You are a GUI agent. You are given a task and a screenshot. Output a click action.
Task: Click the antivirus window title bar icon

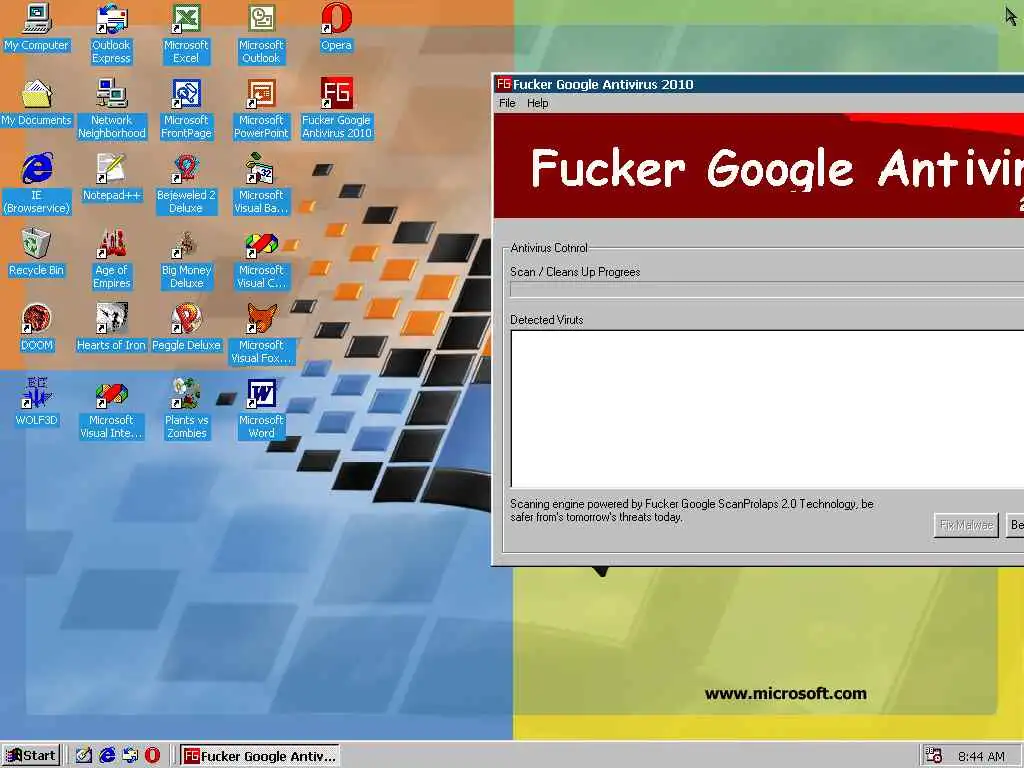(x=504, y=84)
